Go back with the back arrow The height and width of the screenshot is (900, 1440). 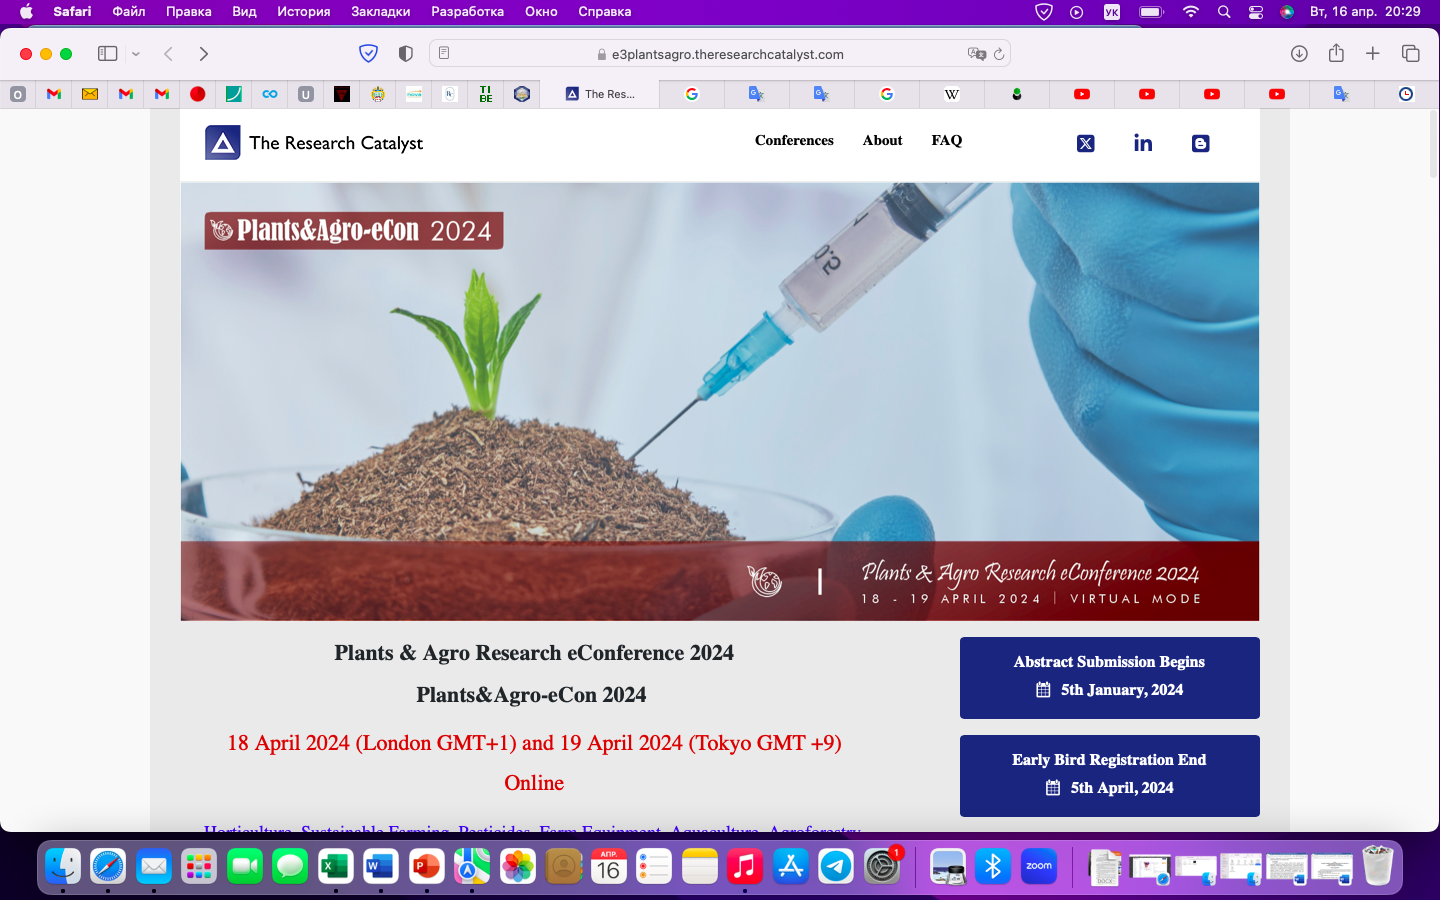click(x=168, y=54)
